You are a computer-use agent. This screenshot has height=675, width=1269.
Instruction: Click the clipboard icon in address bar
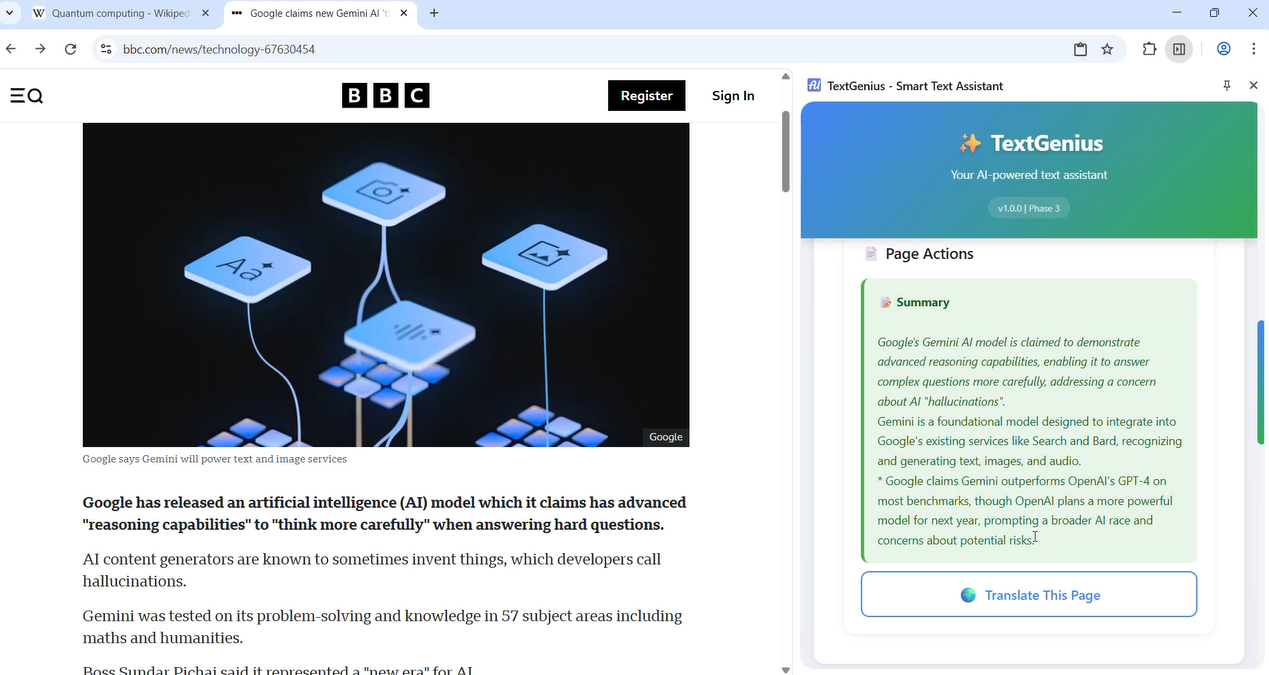tap(1080, 49)
